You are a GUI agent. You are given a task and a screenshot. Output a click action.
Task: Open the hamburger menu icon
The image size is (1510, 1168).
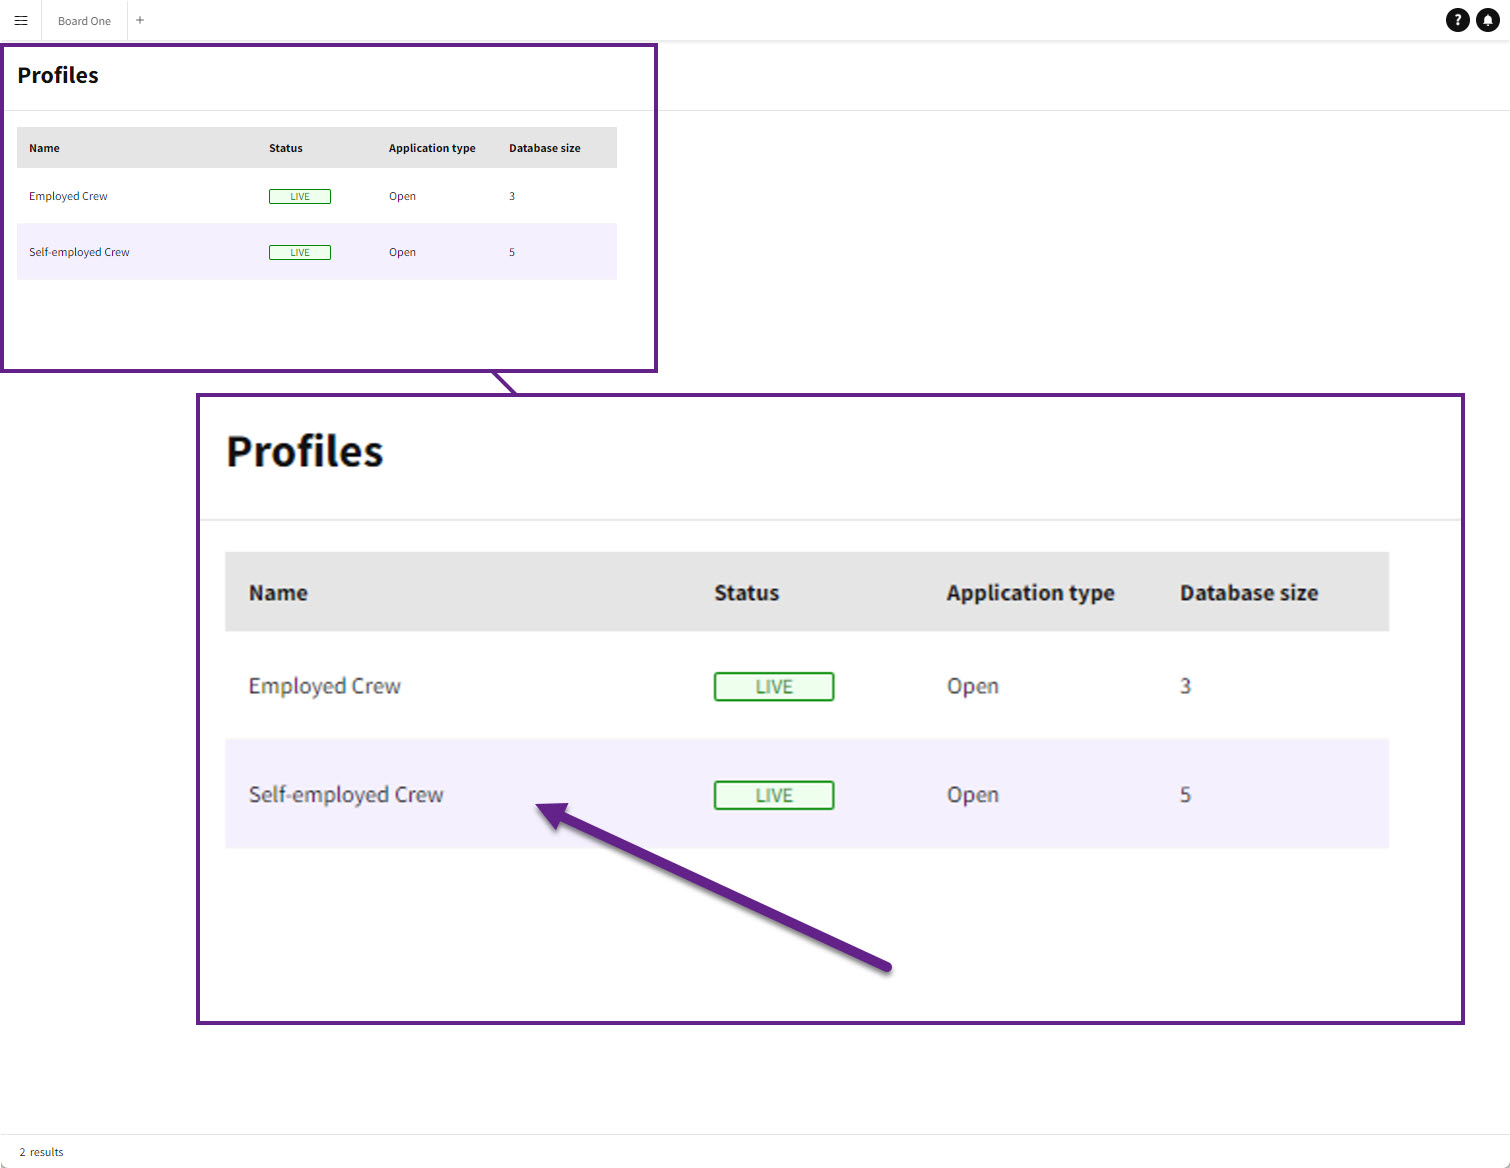(x=20, y=20)
